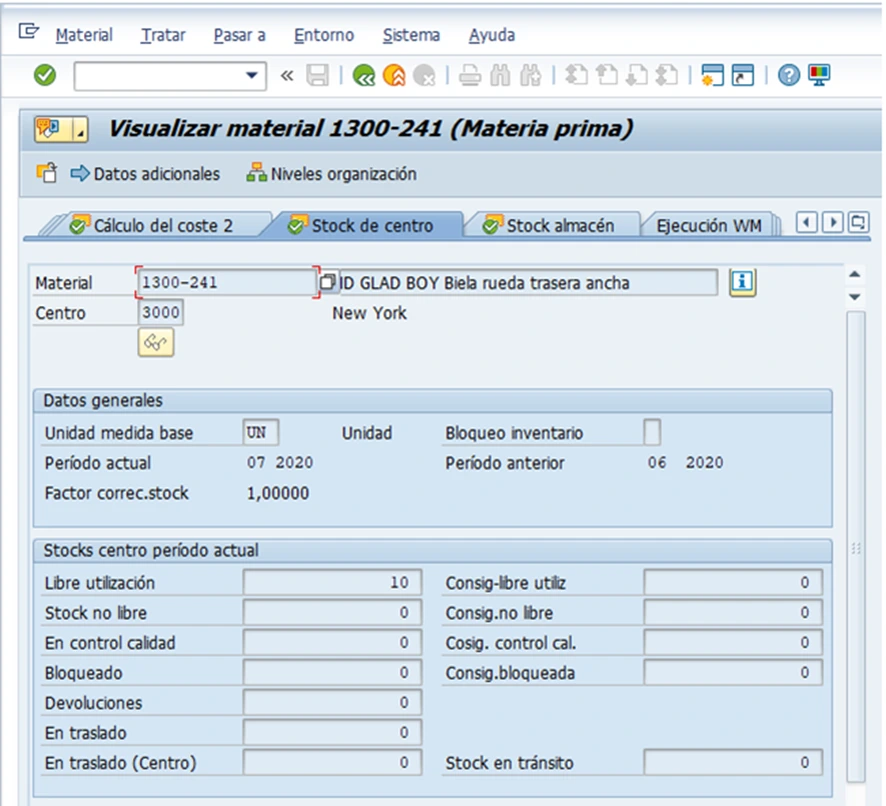Click the other material icon left of Datos adicionales
Viewport: 886px width, 806px height.
tap(47, 174)
